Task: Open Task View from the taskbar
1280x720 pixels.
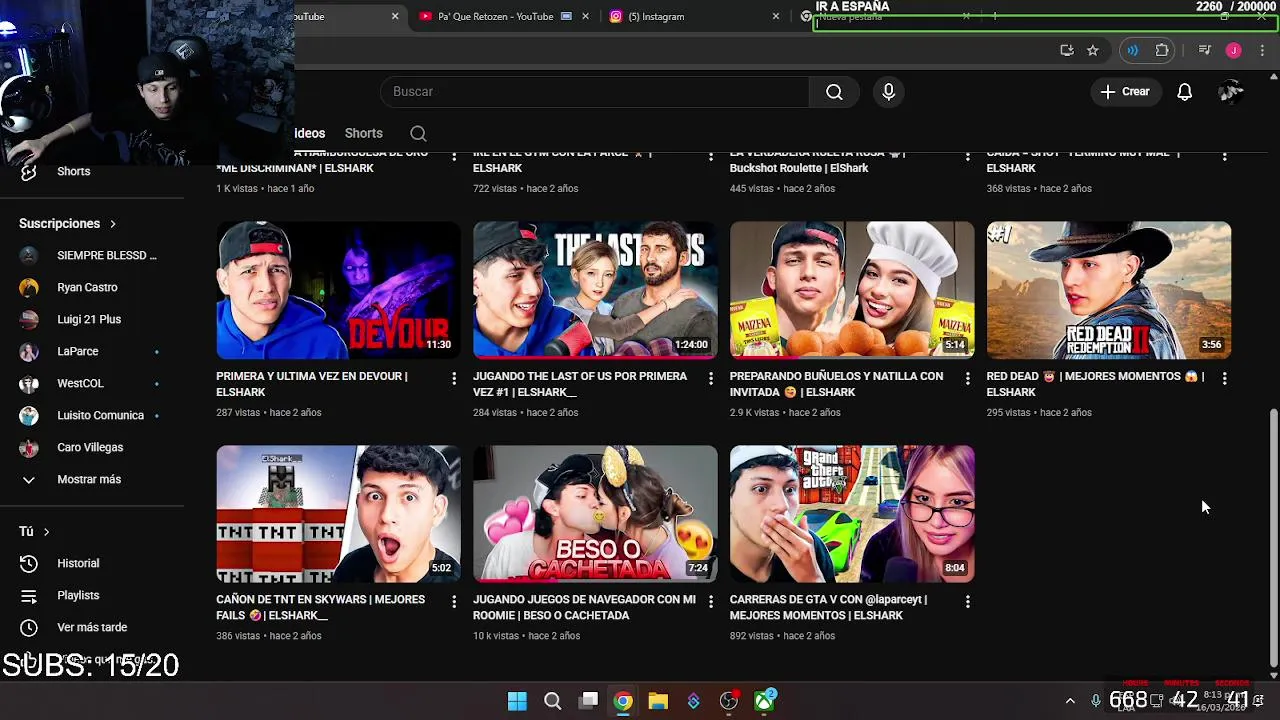Action: (589, 701)
